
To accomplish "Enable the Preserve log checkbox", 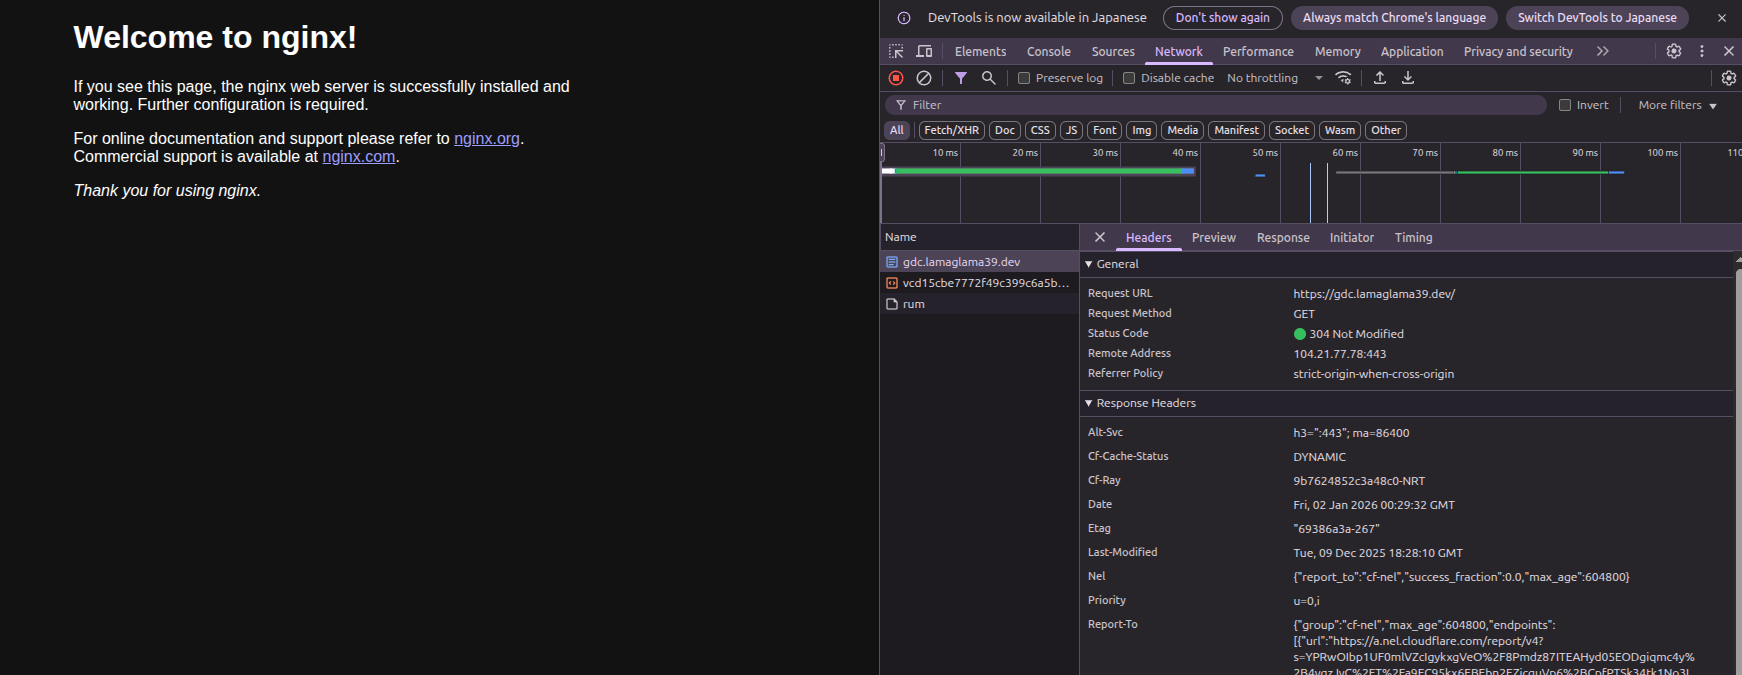I will point(1024,78).
